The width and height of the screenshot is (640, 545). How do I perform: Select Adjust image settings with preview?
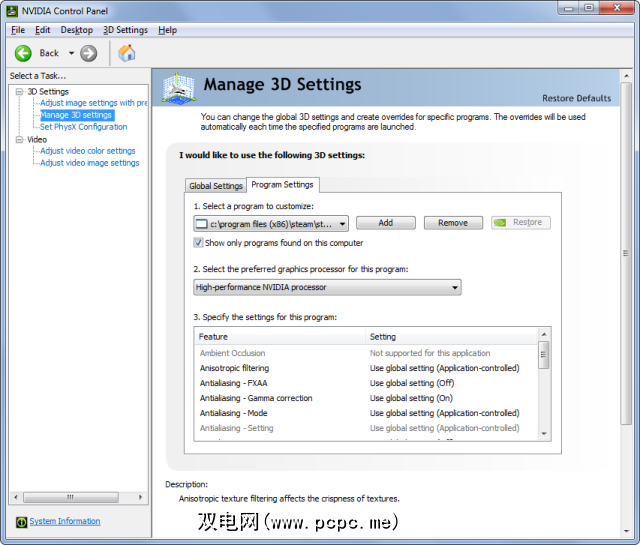pos(93,103)
